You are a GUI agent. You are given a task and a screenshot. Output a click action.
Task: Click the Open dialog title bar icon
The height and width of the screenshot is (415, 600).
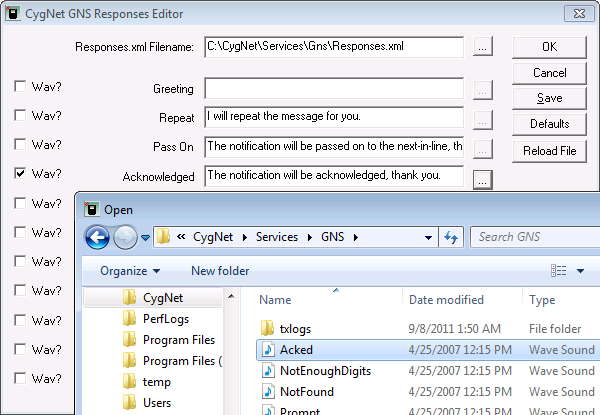[x=92, y=209]
